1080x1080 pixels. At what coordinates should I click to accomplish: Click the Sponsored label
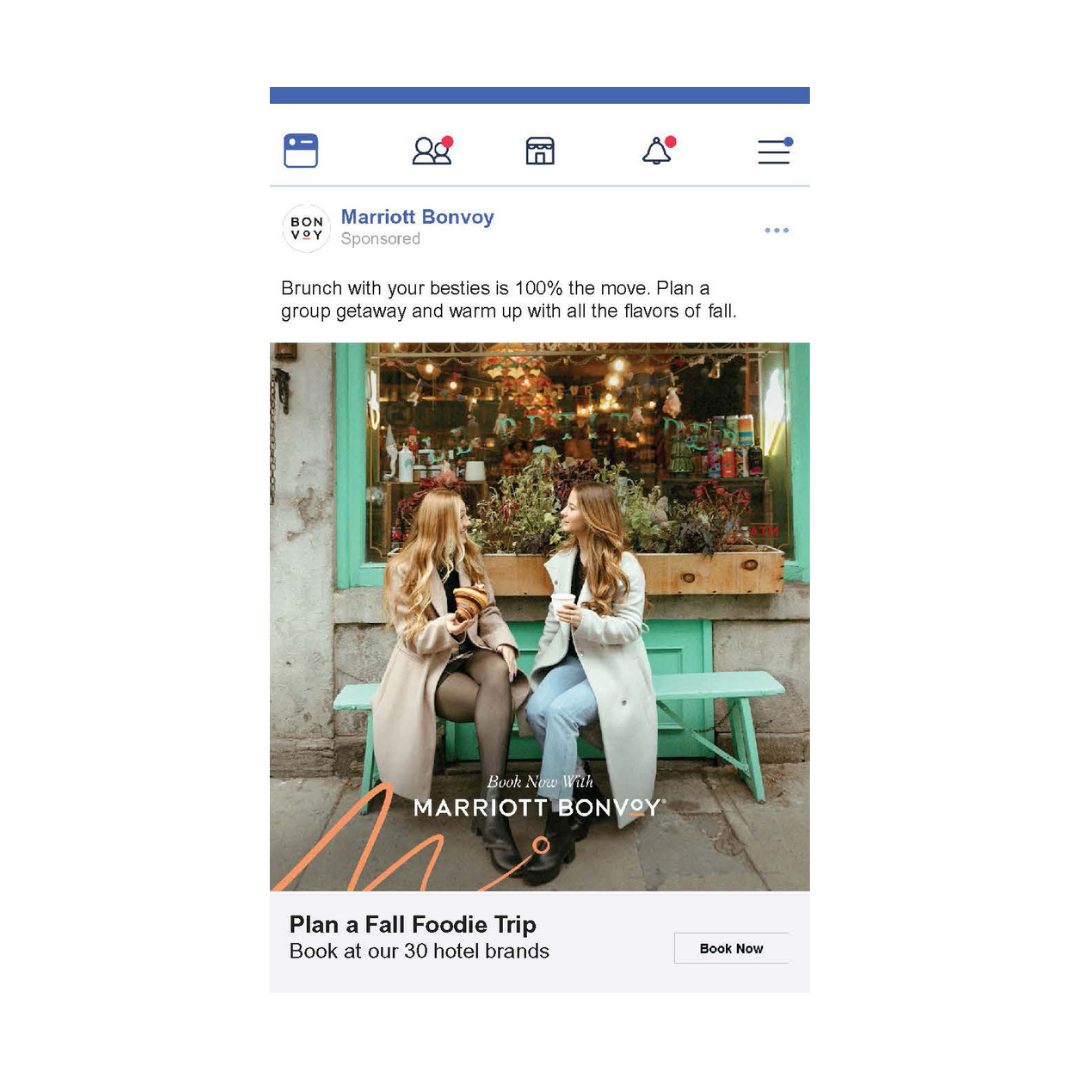[380, 239]
